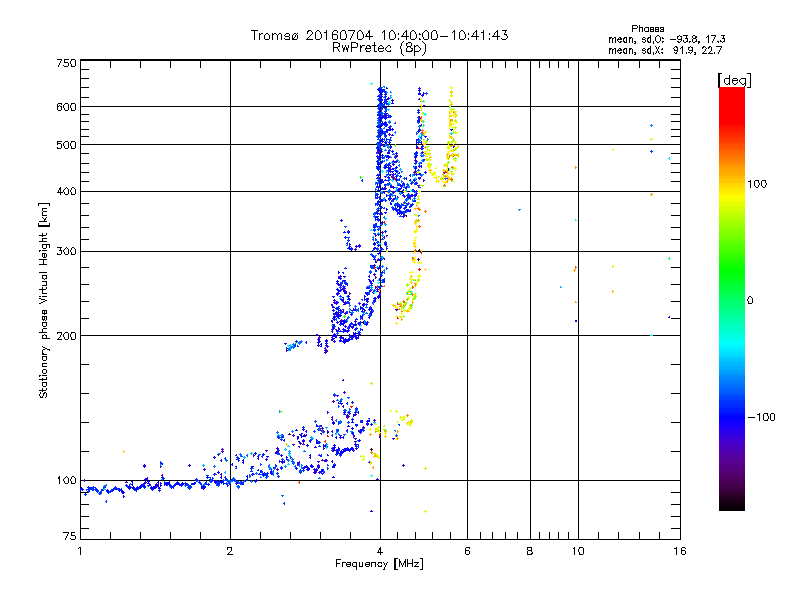Click the color bar's "100" tick label
Image resolution: width=800 pixels, height=600 pixels.
pyautogui.click(x=757, y=184)
